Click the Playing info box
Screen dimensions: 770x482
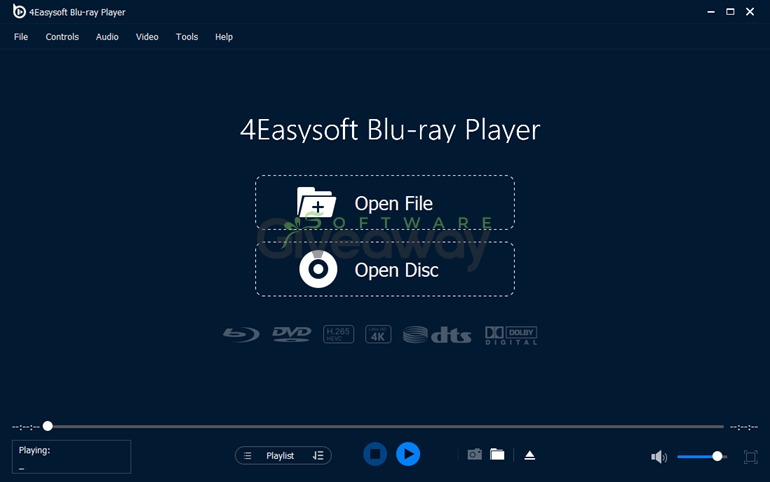coord(71,456)
